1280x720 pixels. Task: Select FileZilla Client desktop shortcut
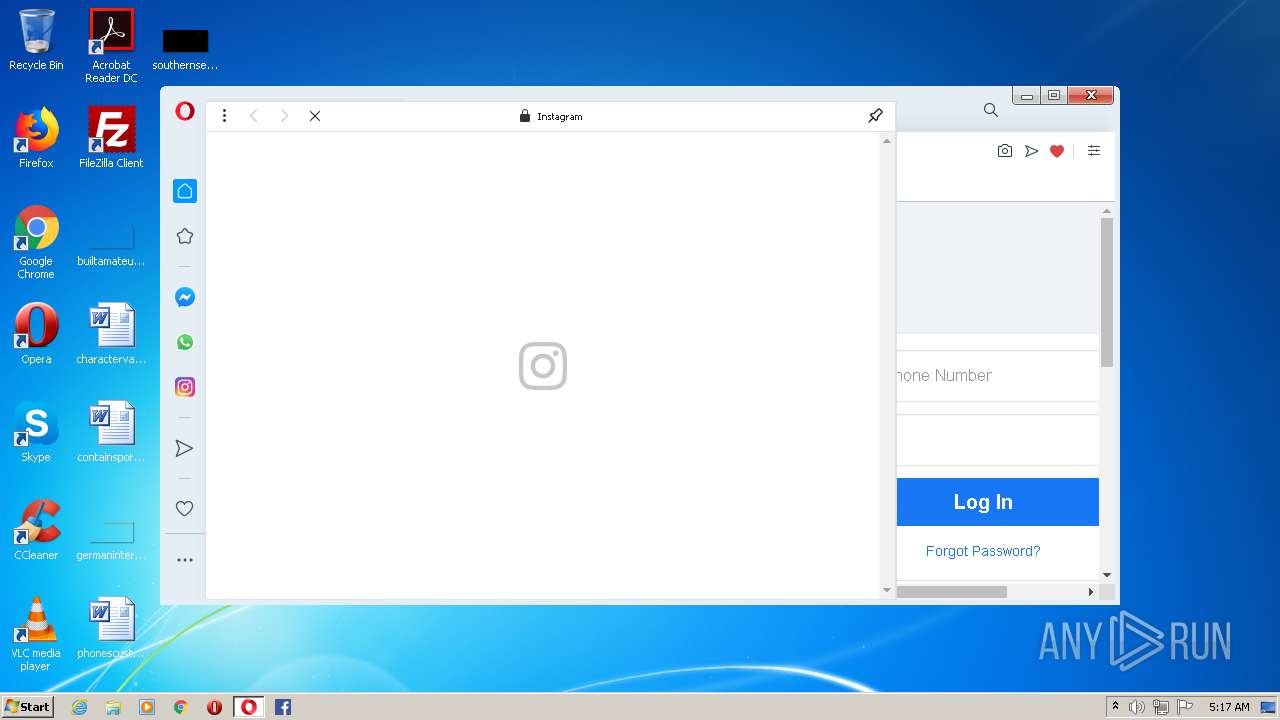click(111, 138)
